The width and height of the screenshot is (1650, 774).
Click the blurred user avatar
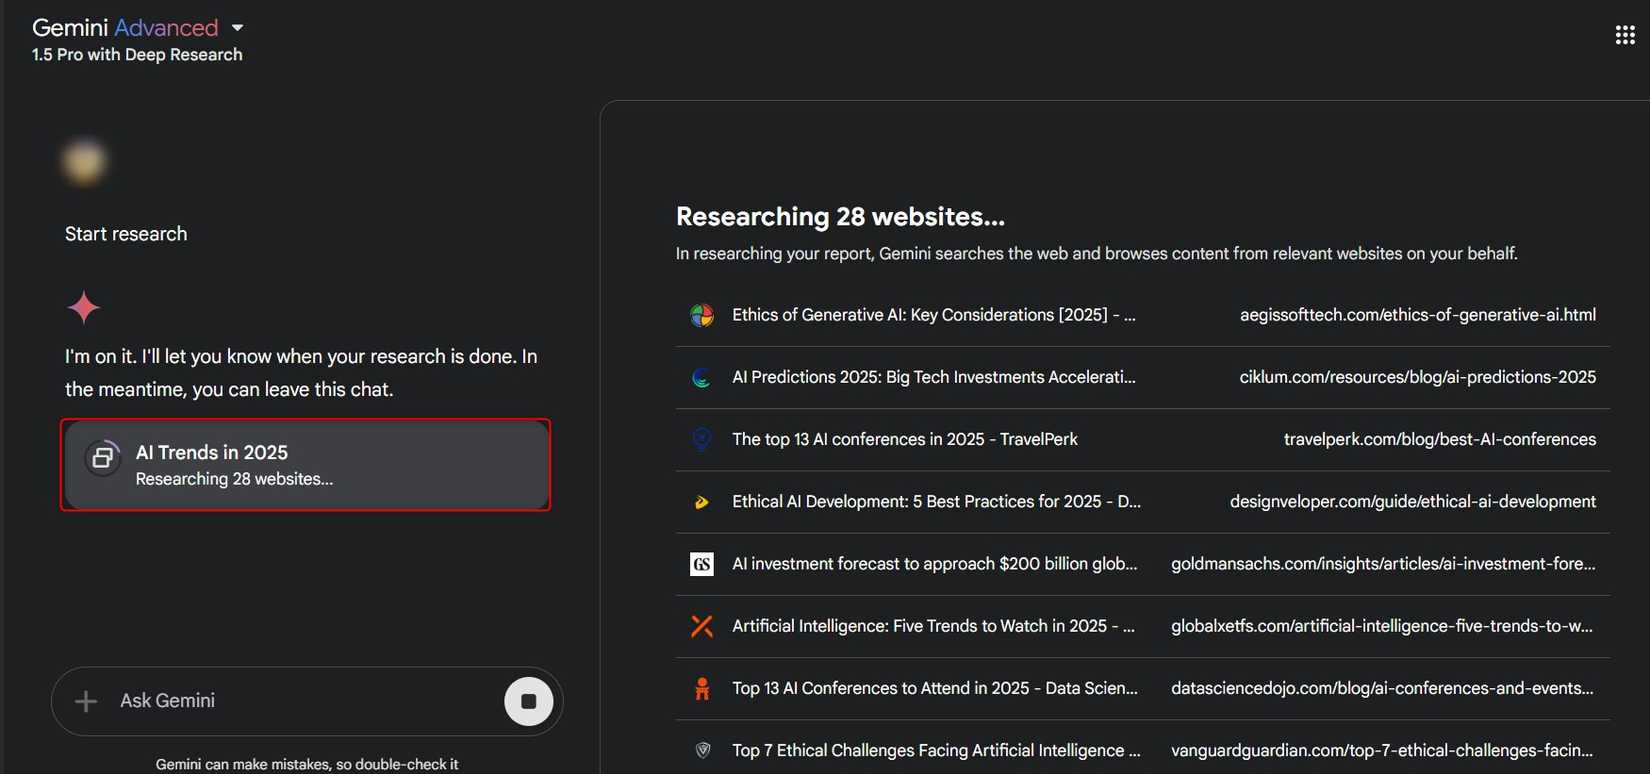84,162
